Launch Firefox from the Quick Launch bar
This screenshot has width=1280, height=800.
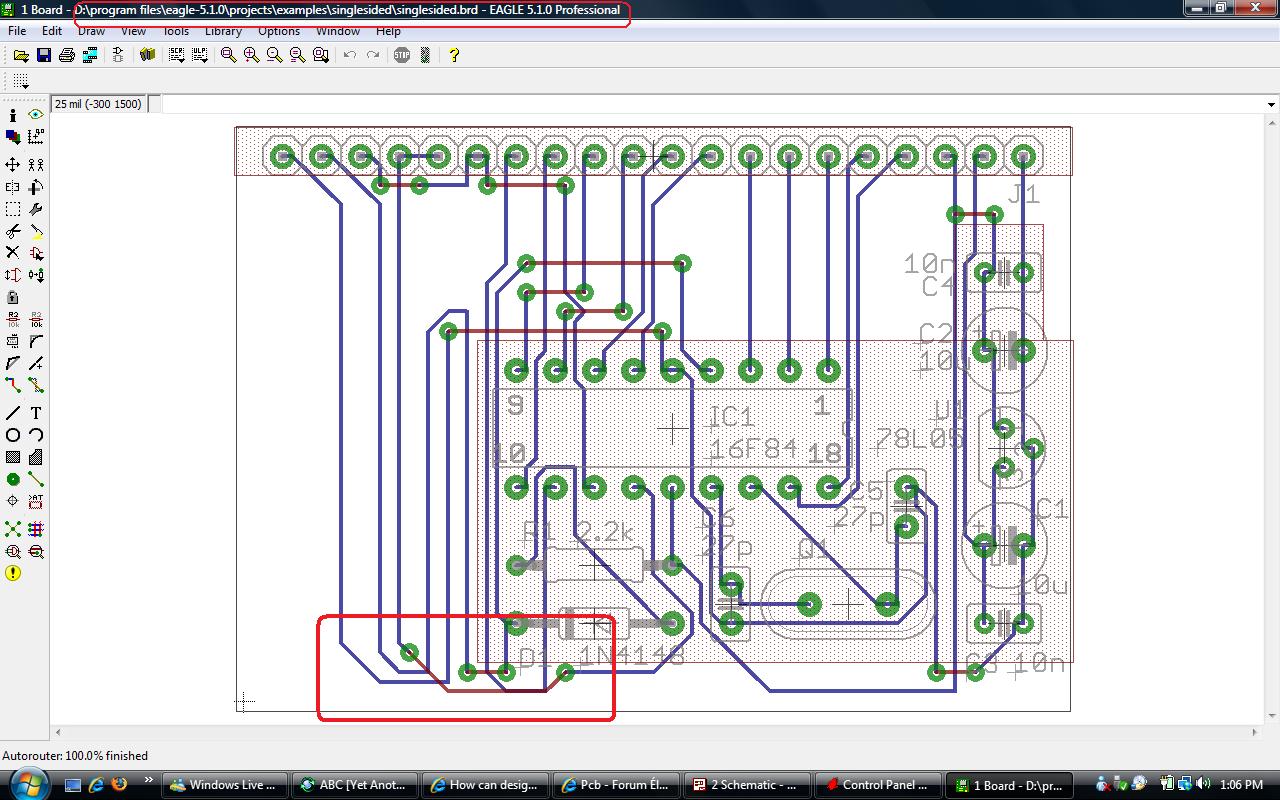pos(120,785)
